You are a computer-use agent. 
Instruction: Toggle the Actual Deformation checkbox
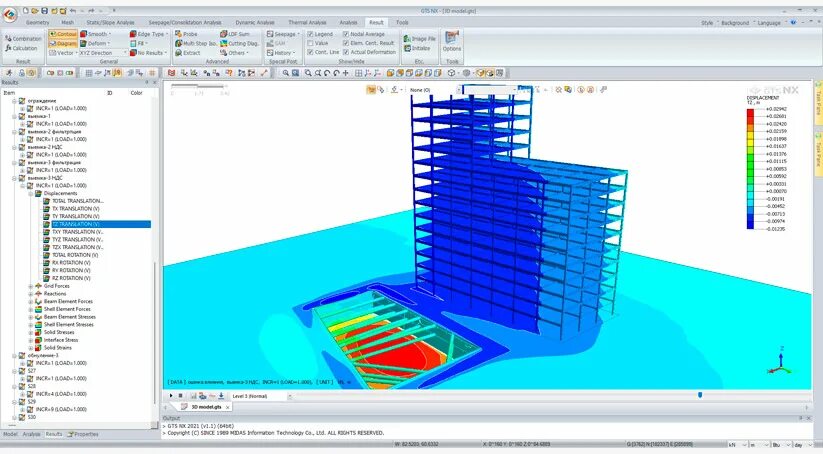click(346, 52)
